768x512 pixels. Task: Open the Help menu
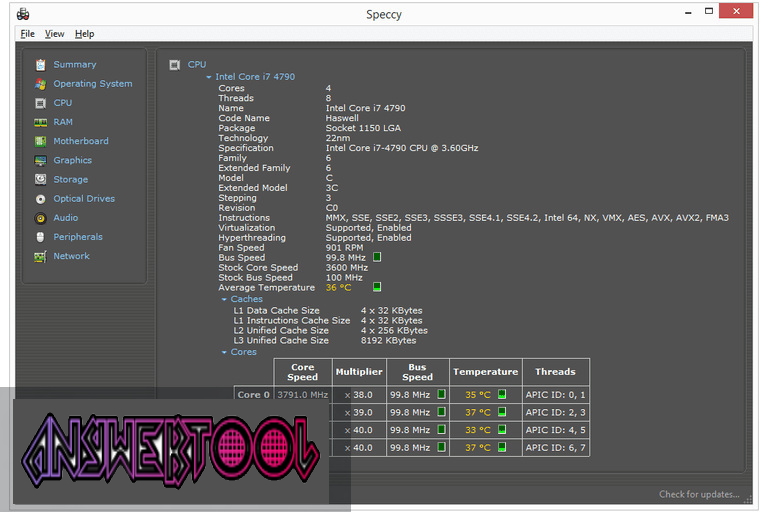click(x=84, y=34)
